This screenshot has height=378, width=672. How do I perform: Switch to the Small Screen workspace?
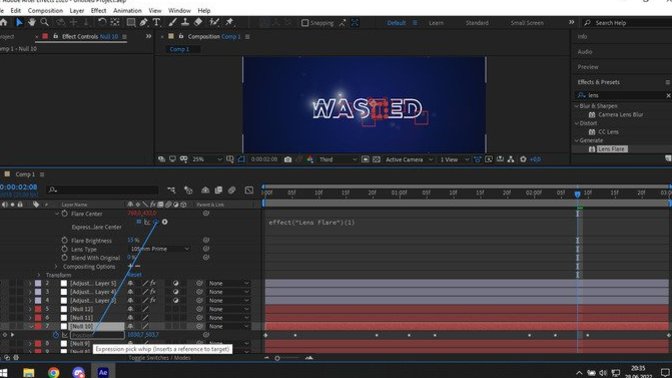(x=527, y=23)
